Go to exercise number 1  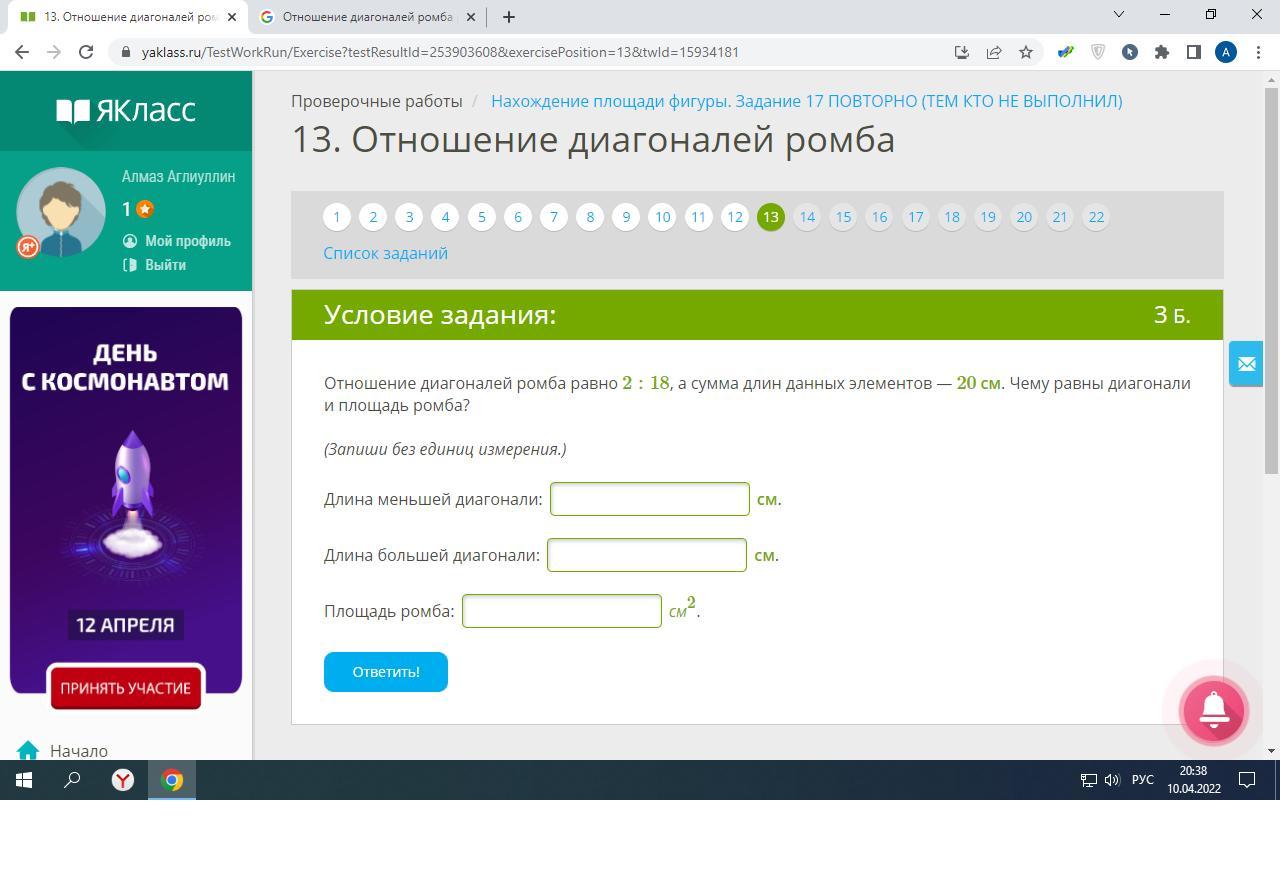tap(337, 217)
